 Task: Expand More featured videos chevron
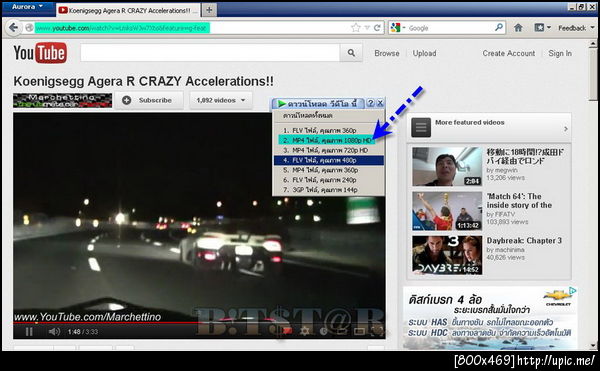coord(566,129)
